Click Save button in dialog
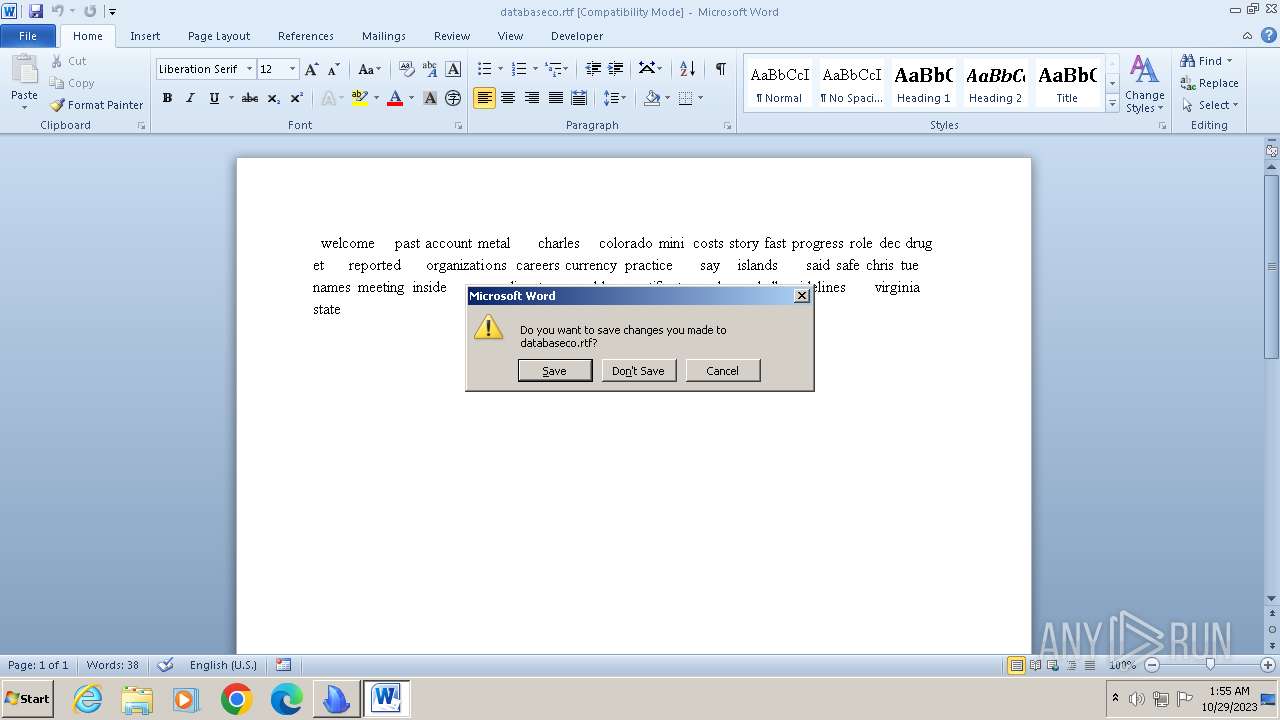1280x720 pixels. click(555, 371)
